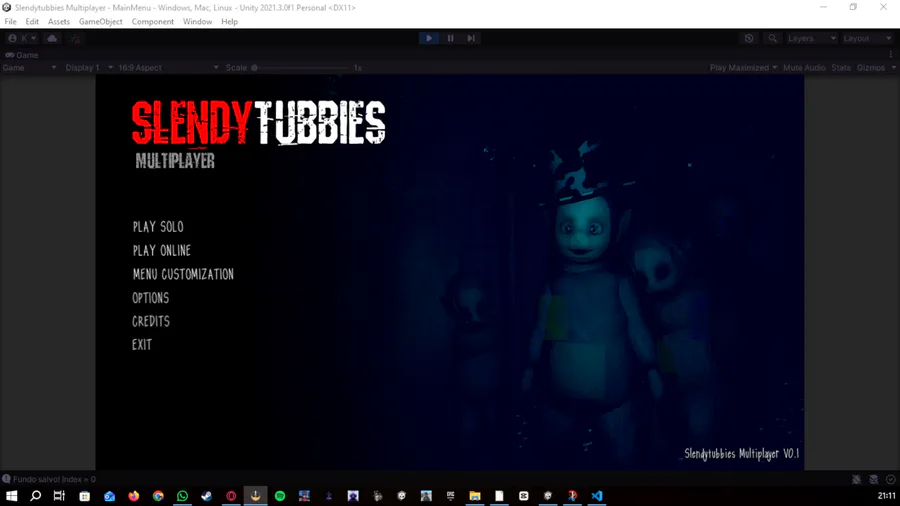Toggle Gizmos in Game view
This screenshot has width=900, height=506.
coord(871,68)
